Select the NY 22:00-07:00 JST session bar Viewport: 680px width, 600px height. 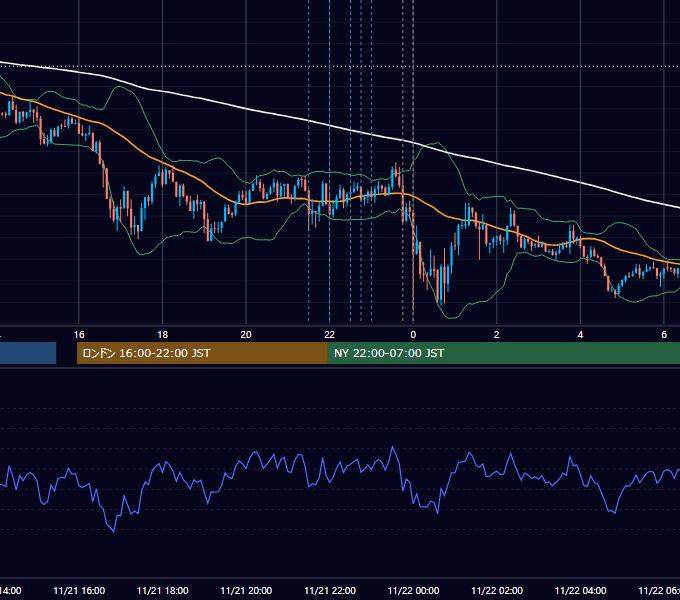point(503,353)
